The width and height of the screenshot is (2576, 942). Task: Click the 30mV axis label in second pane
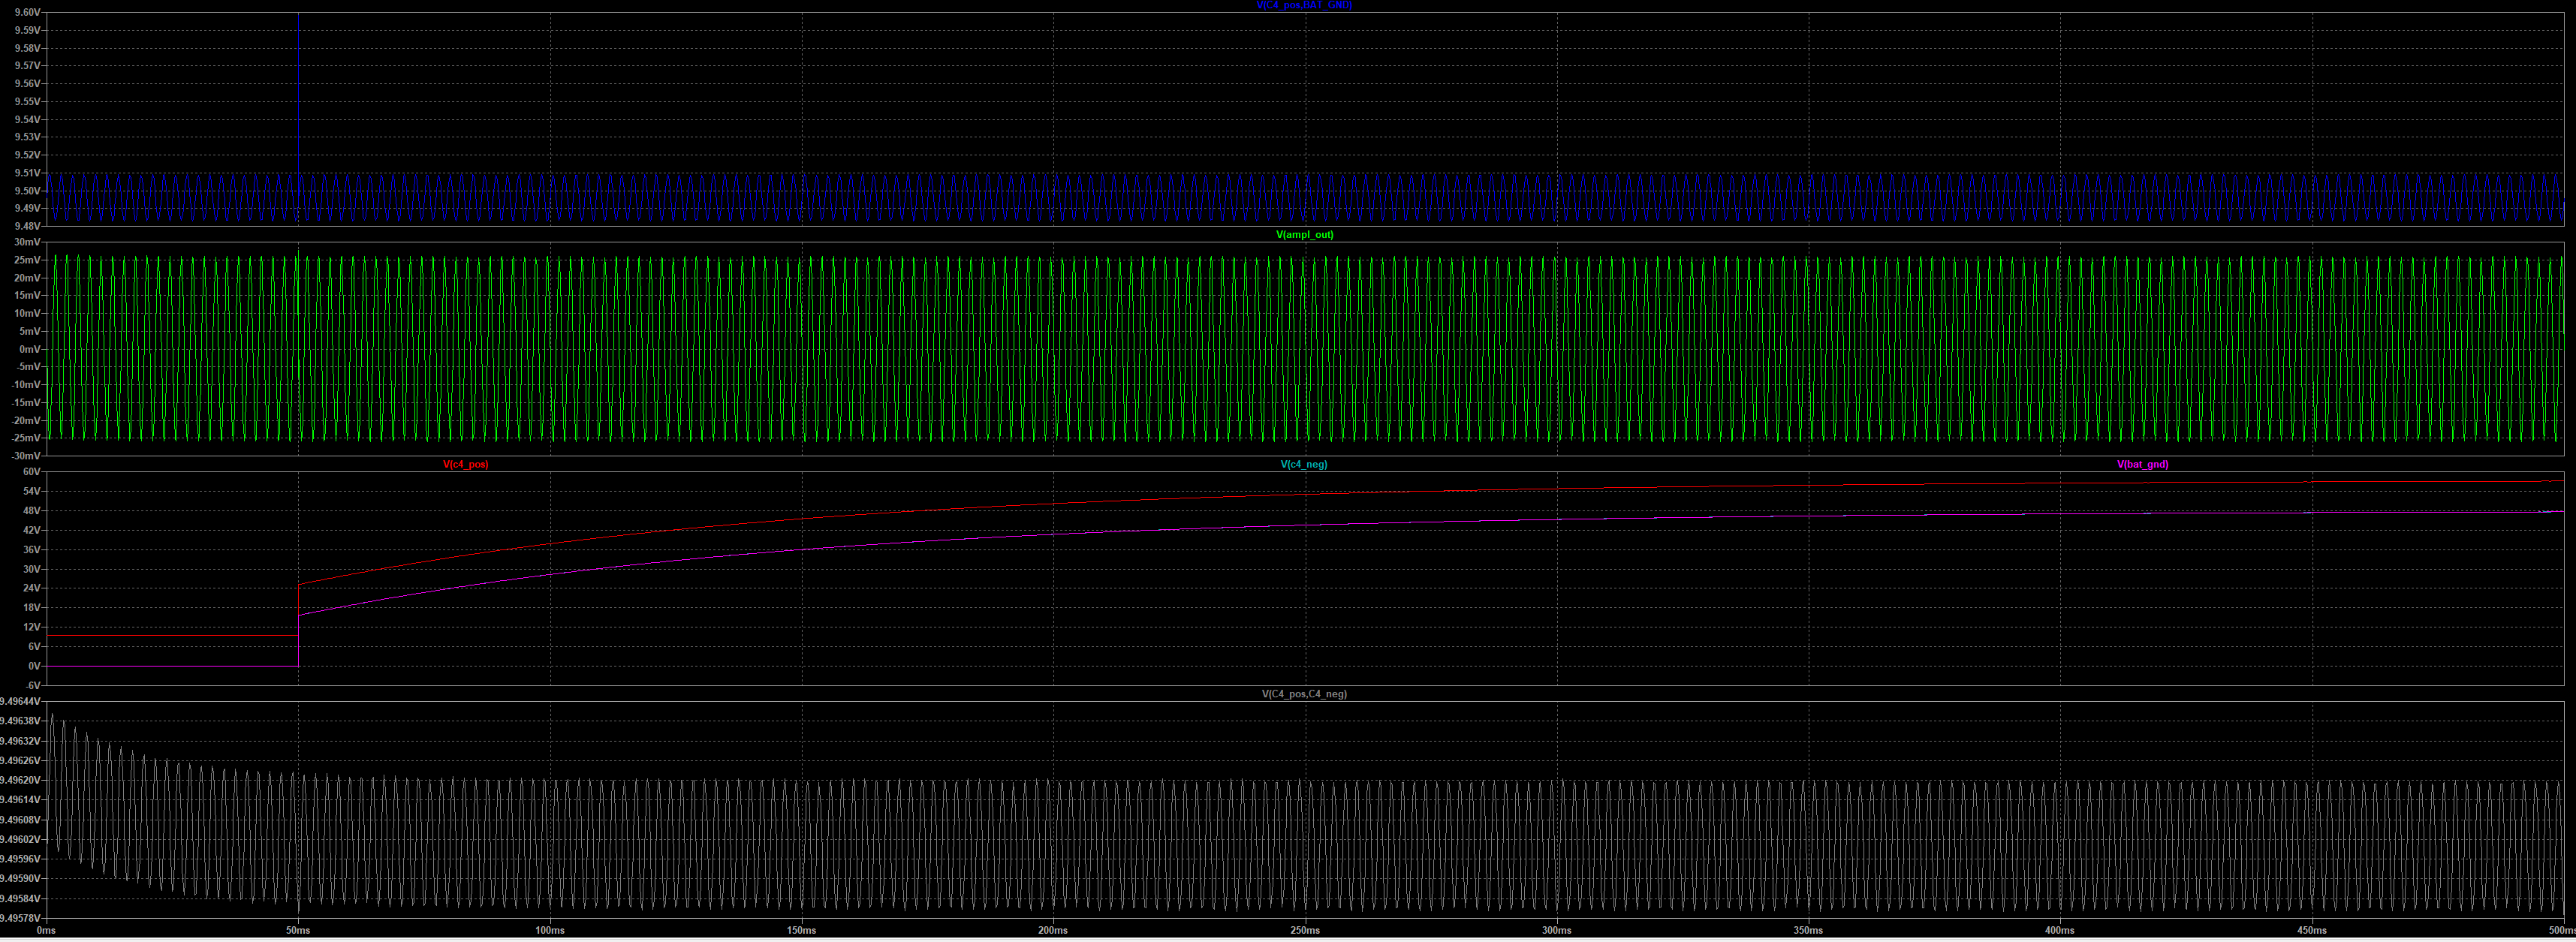click(x=28, y=243)
